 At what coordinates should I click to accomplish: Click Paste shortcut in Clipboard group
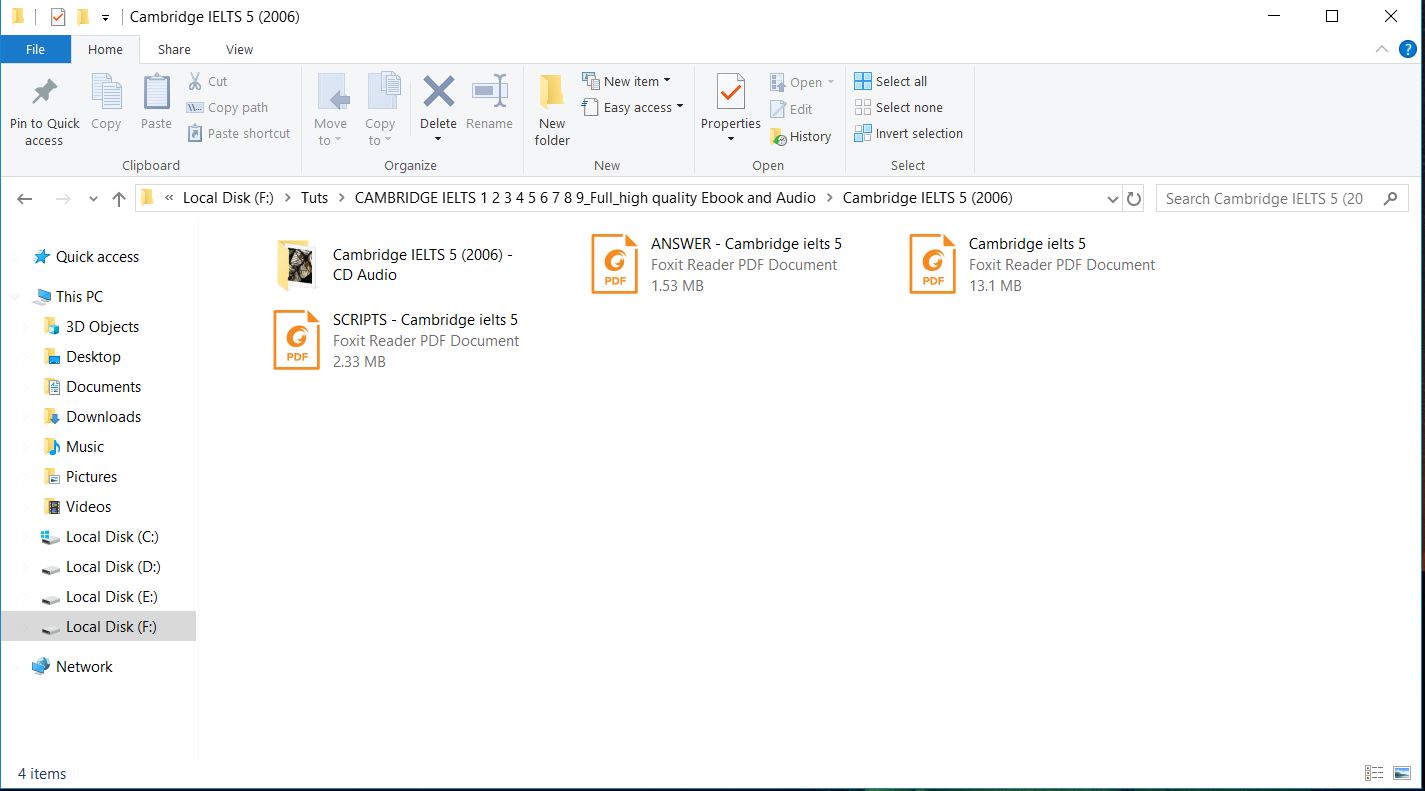point(238,133)
